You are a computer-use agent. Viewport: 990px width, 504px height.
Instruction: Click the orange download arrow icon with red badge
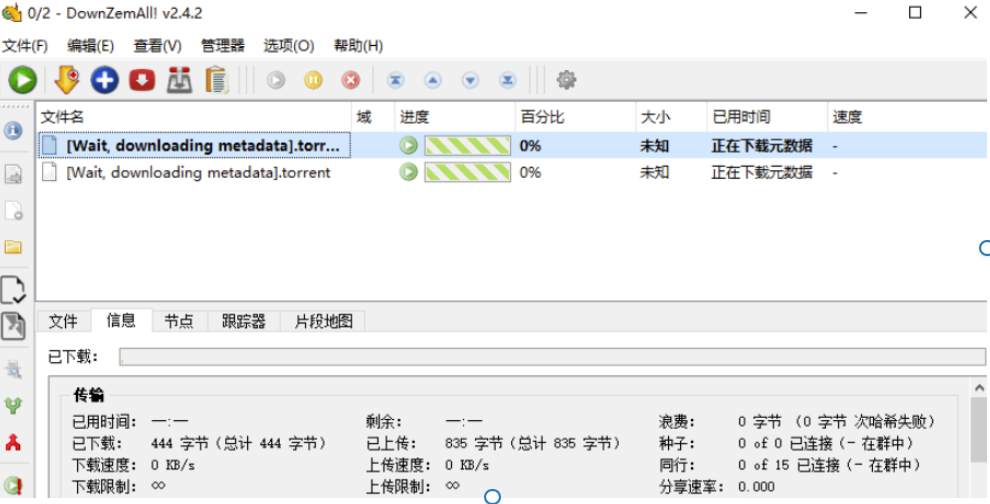[x=66, y=80]
